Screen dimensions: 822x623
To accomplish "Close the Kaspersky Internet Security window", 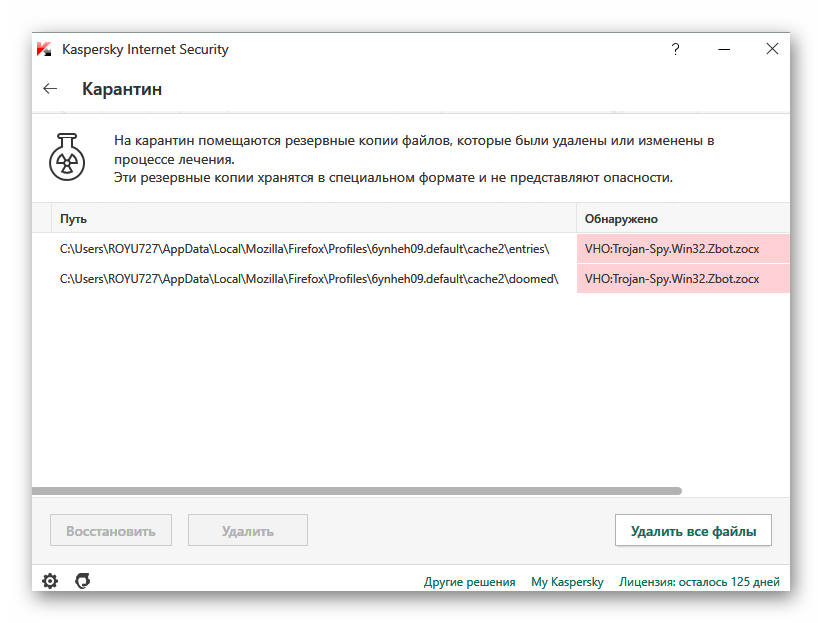I will pos(772,49).
